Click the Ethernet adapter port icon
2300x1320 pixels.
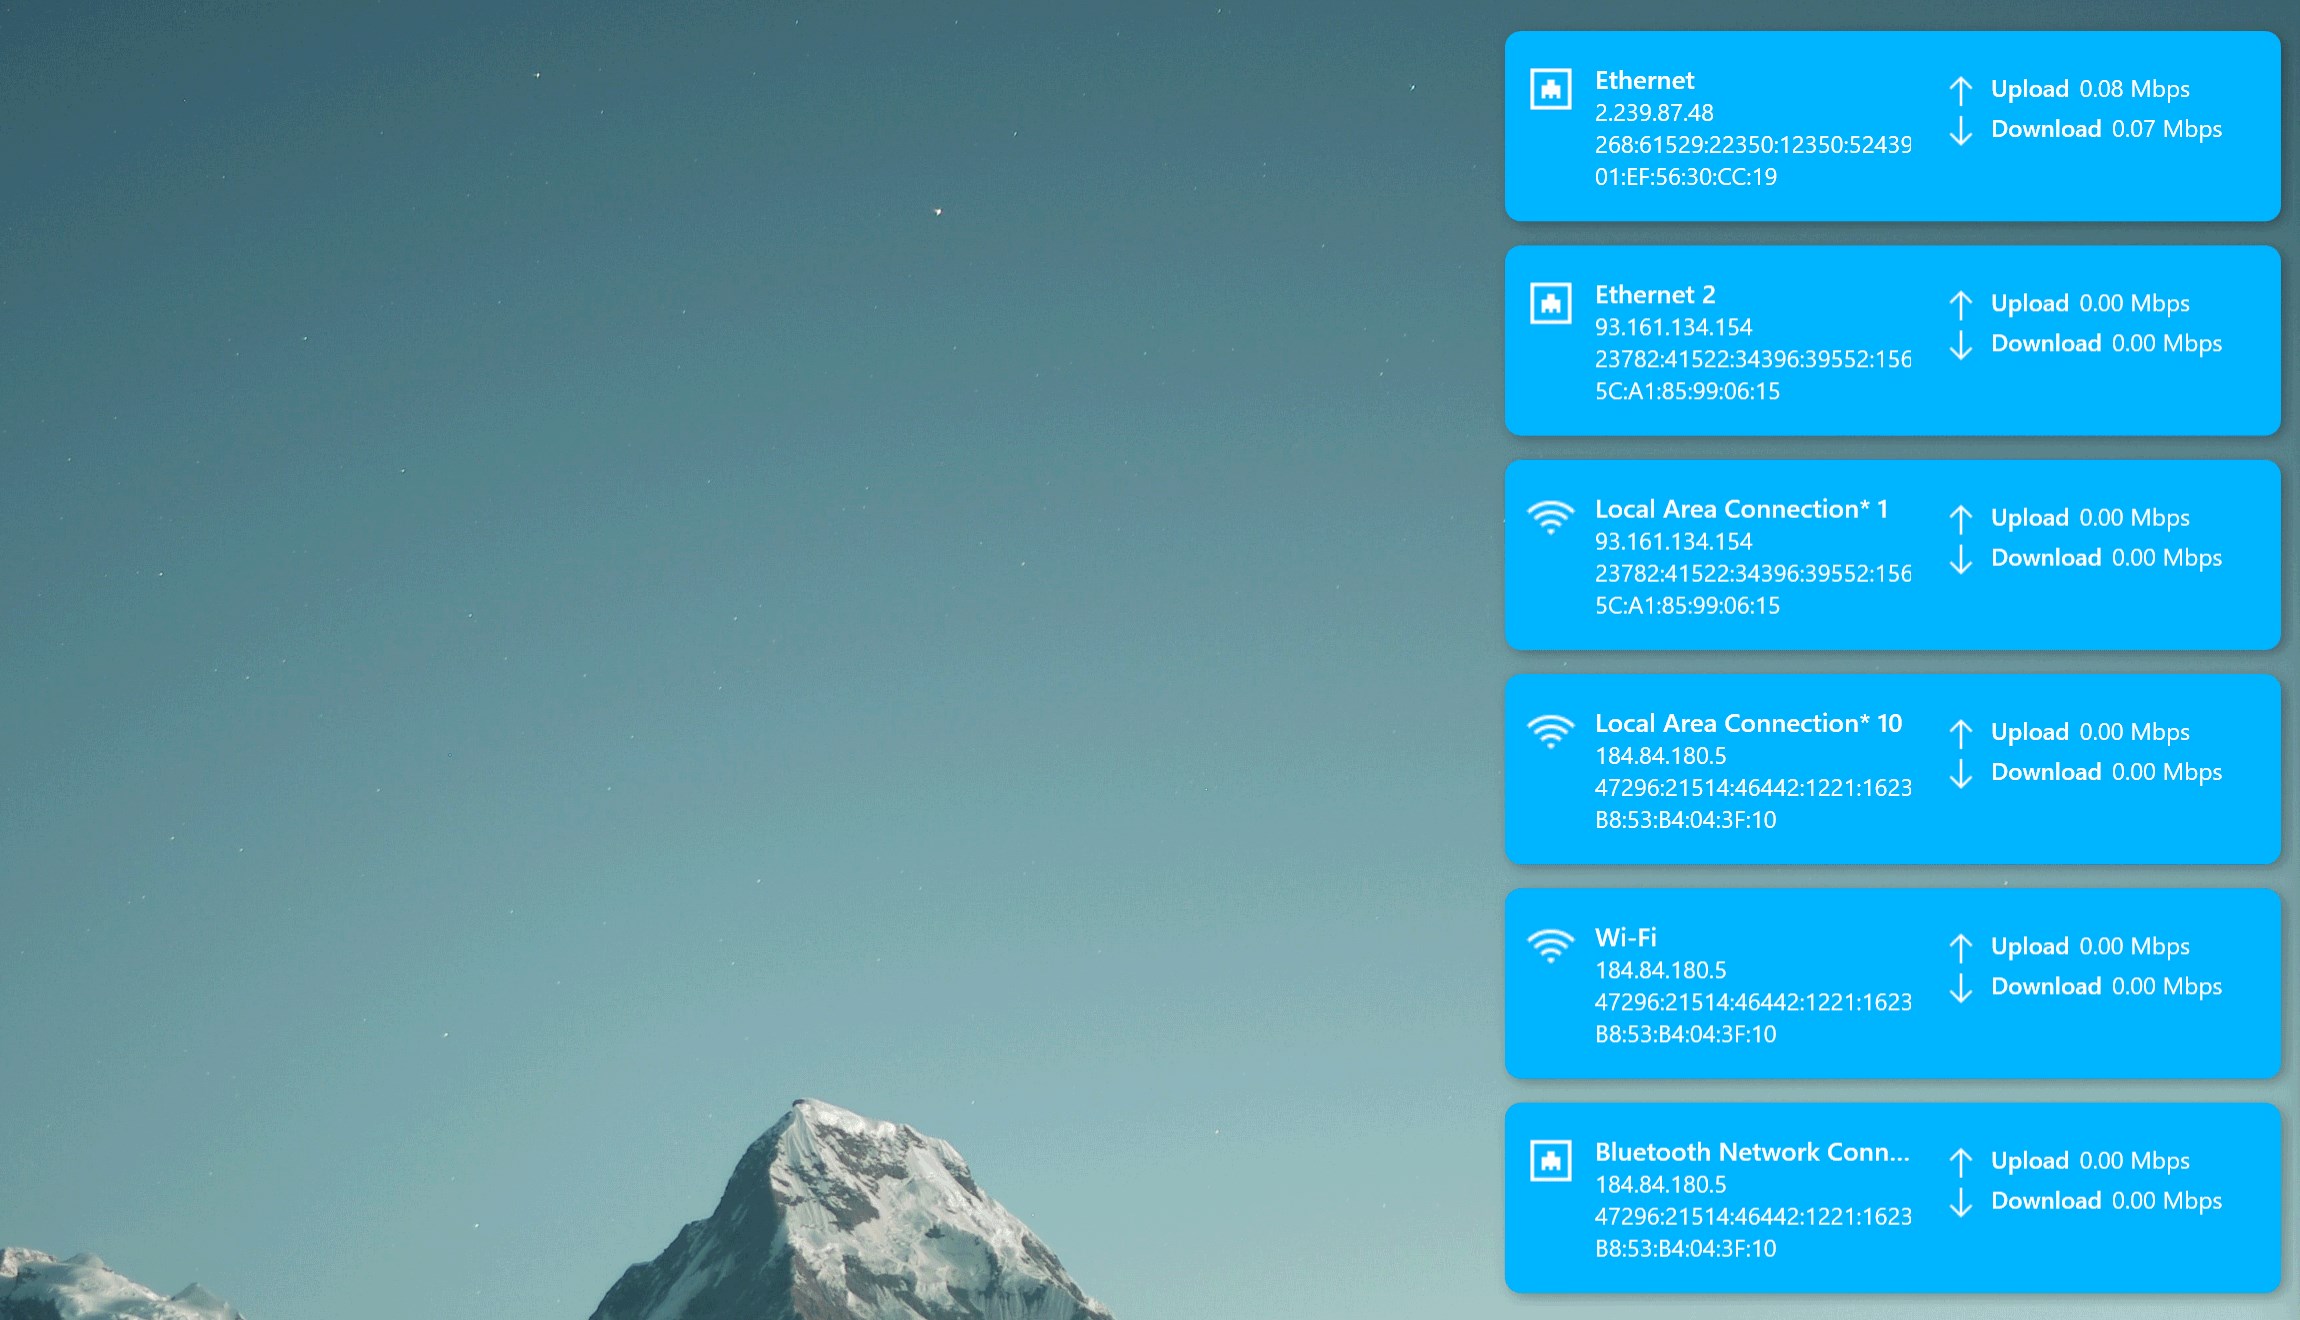pyautogui.click(x=1550, y=89)
